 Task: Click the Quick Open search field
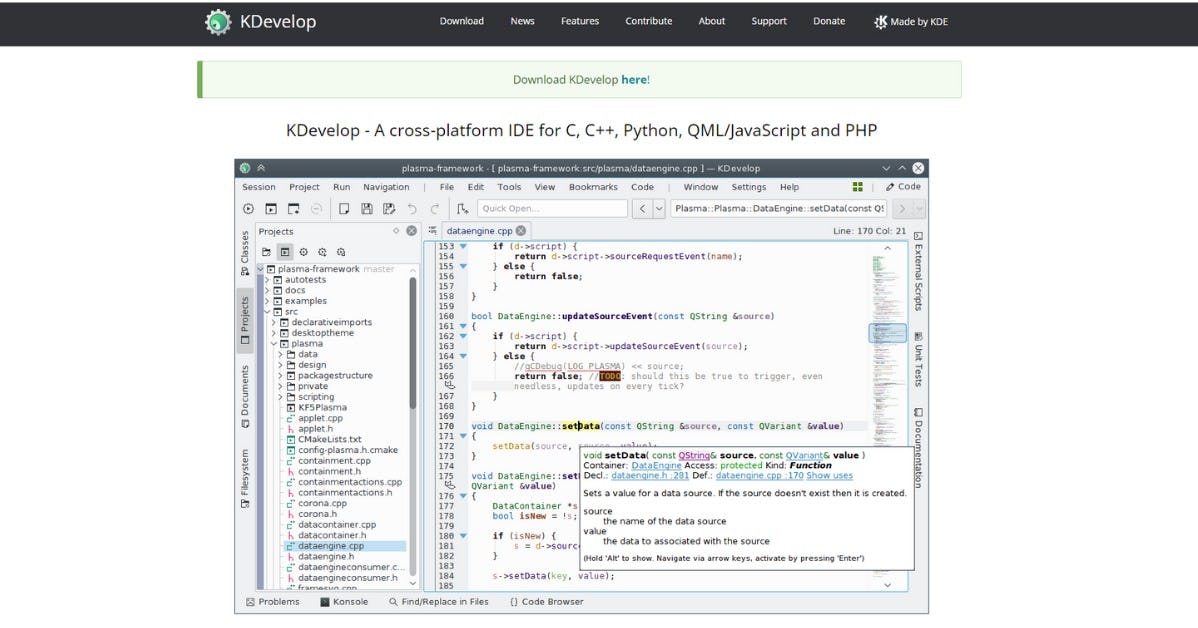[551, 209]
